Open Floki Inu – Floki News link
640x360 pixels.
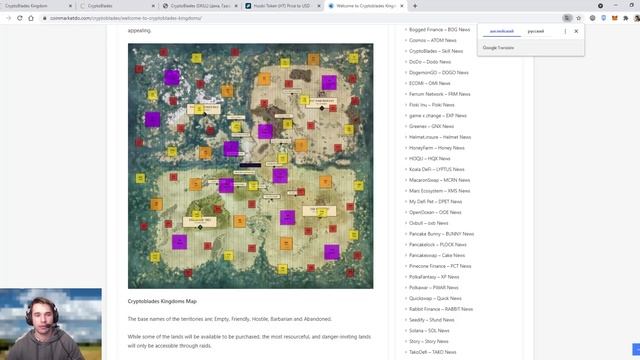pos(431,105)
